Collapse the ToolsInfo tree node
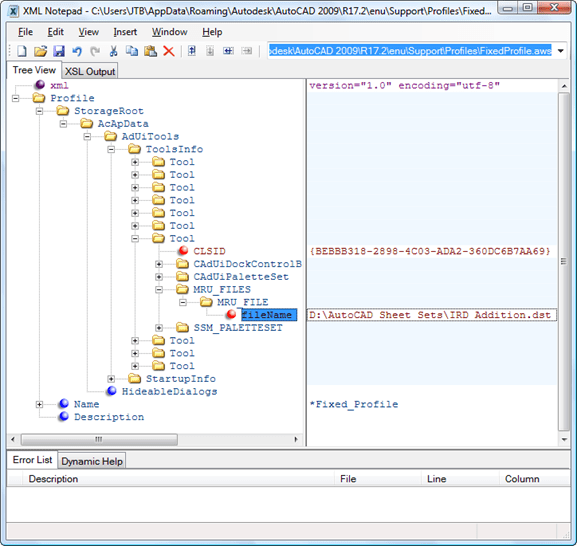 111,149
